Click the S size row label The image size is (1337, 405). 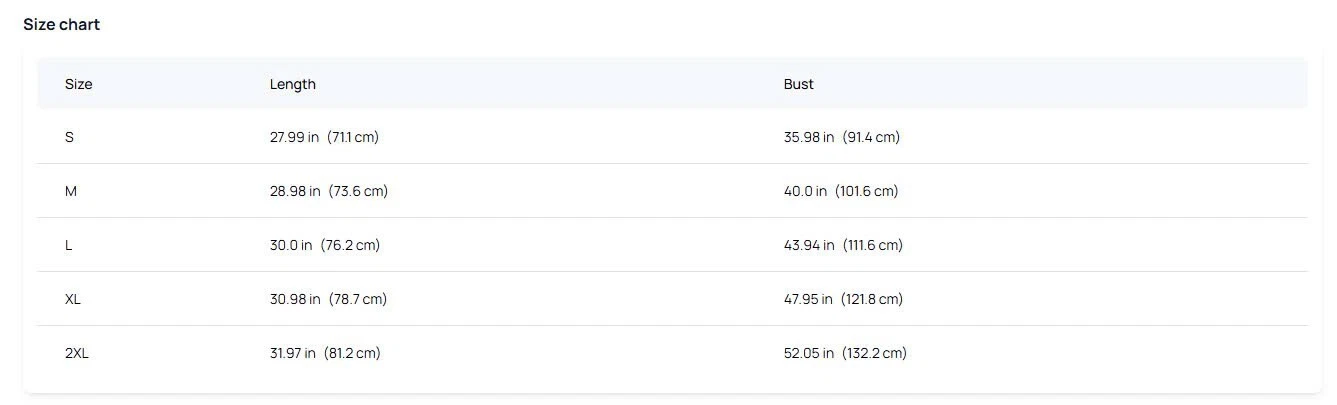click(69, 137)
